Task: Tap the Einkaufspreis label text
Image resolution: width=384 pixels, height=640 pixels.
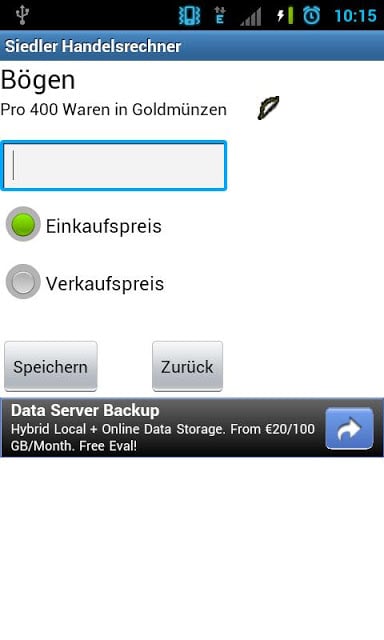Action: [104, 227]
